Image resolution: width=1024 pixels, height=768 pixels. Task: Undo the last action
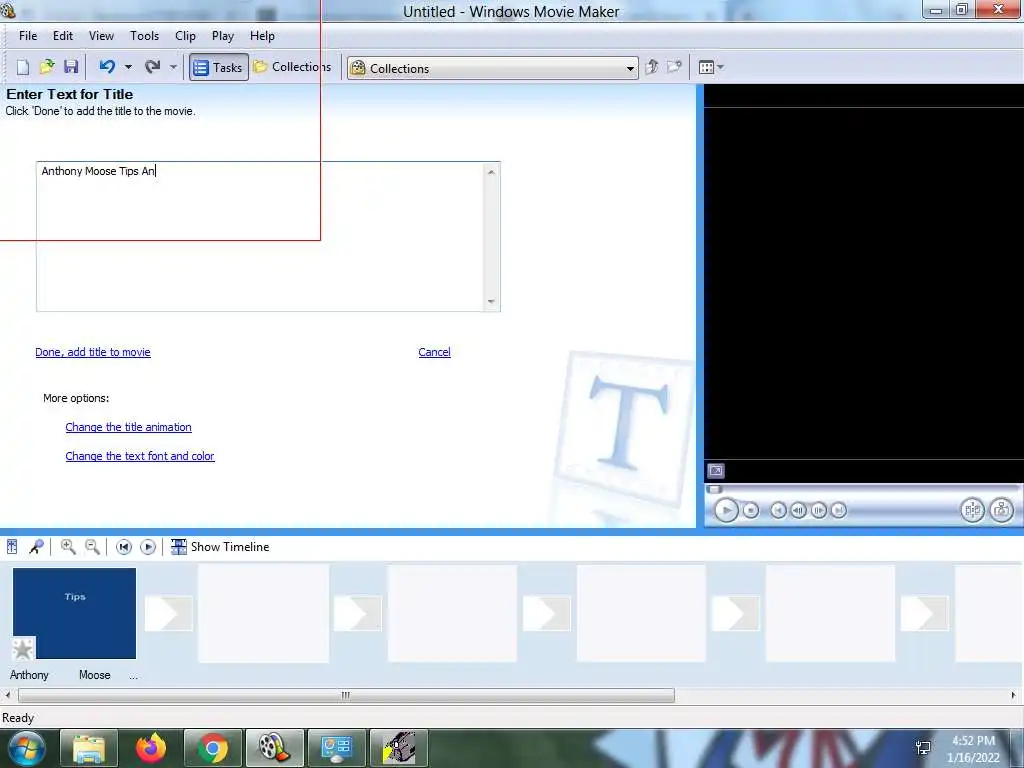click(107, 67)
